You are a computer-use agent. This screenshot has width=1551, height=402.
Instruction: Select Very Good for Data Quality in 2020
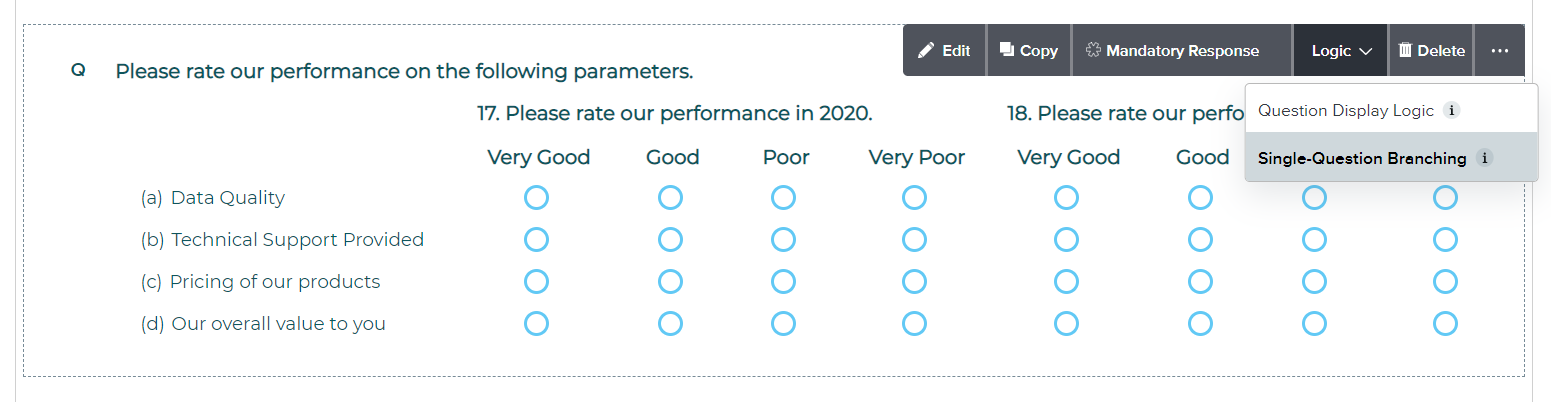(537, 198)
